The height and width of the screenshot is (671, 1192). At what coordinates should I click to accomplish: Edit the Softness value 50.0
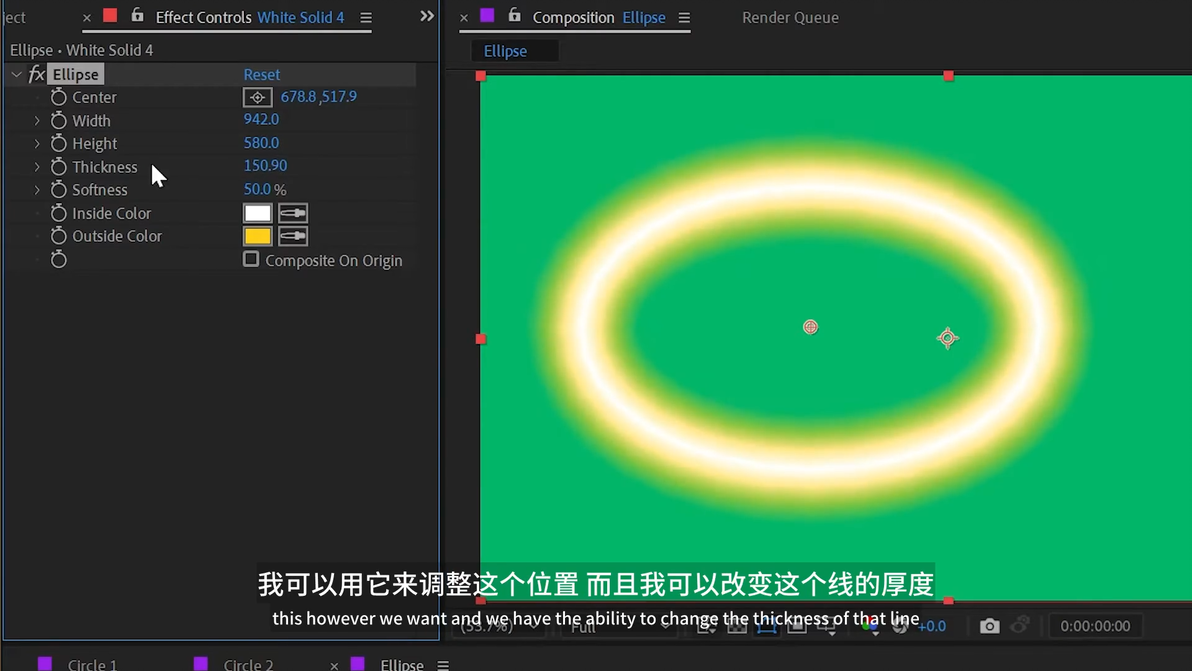point(257,189)
